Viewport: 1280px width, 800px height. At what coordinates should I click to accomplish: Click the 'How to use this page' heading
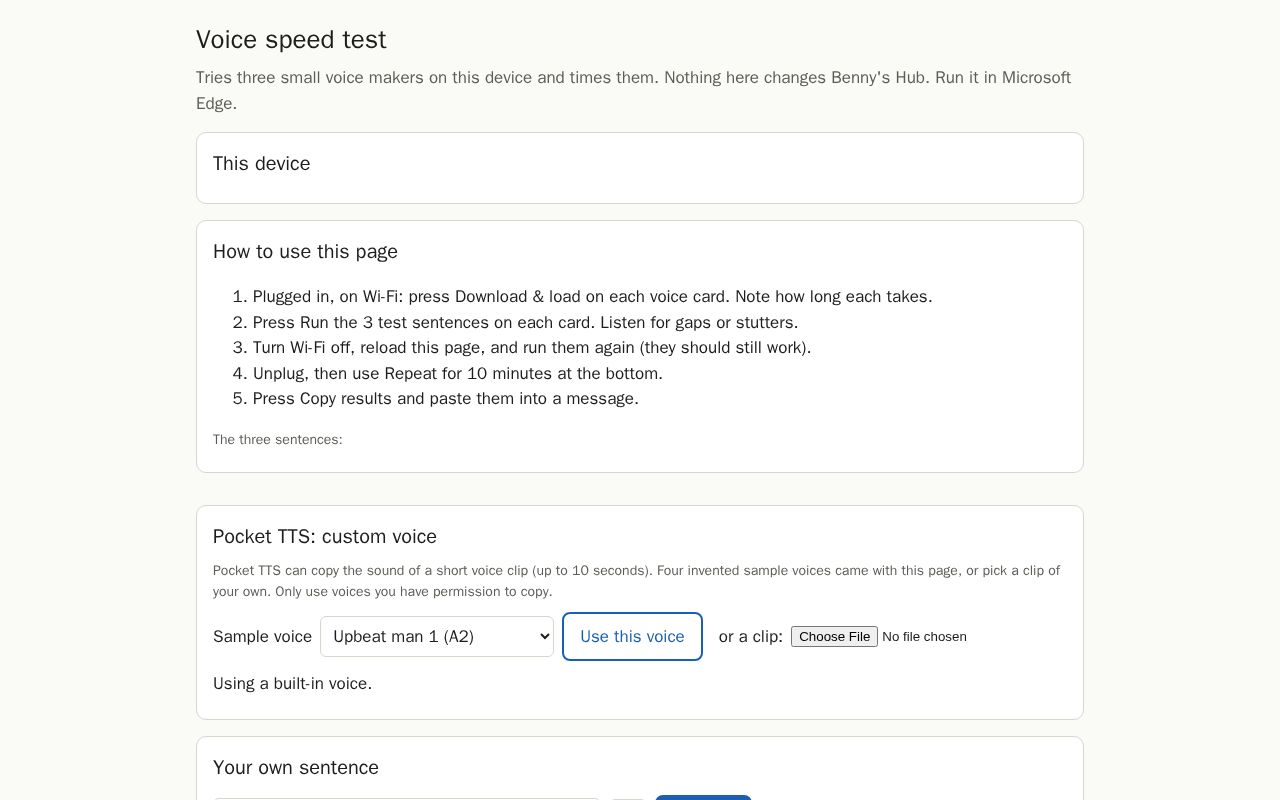click(305, 252)
